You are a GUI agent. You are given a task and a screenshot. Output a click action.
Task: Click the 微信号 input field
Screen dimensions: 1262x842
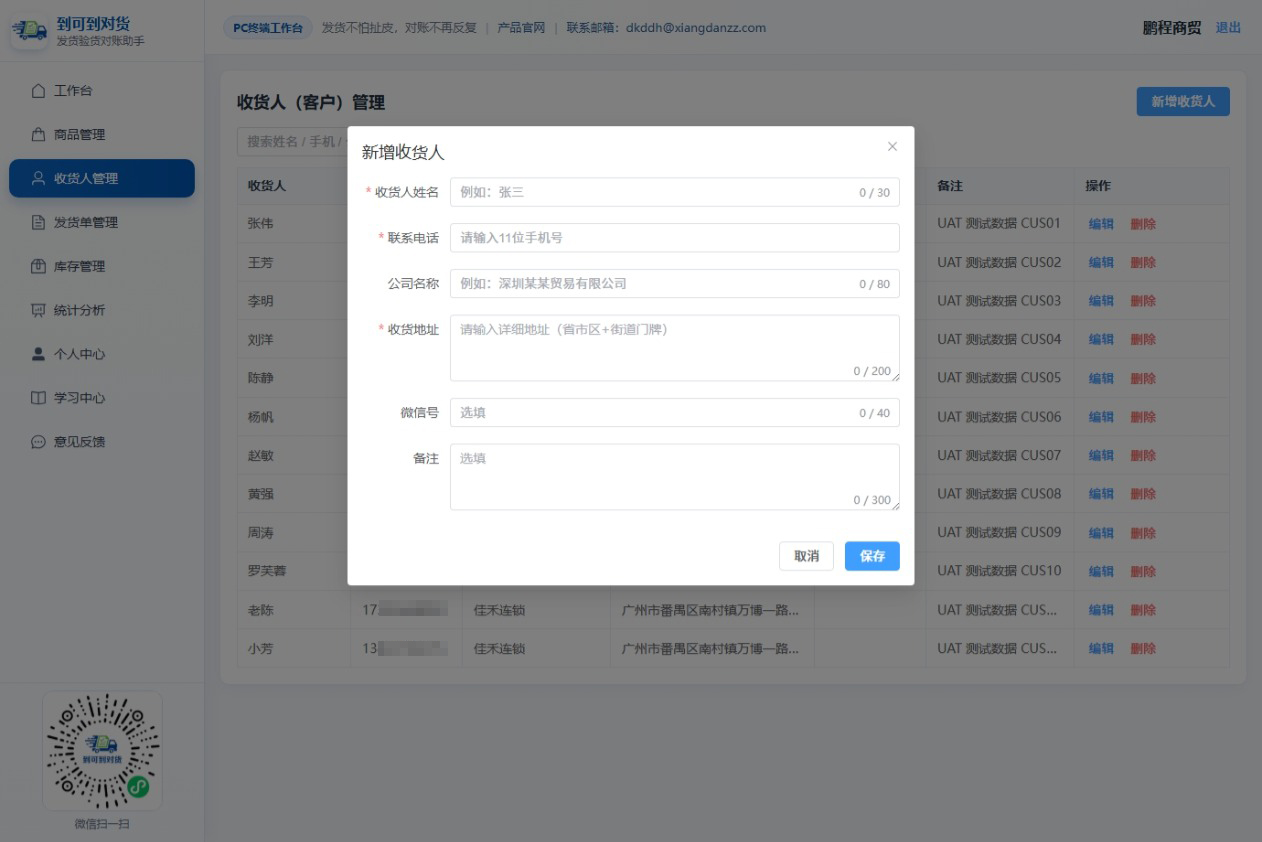coord(674,413)
